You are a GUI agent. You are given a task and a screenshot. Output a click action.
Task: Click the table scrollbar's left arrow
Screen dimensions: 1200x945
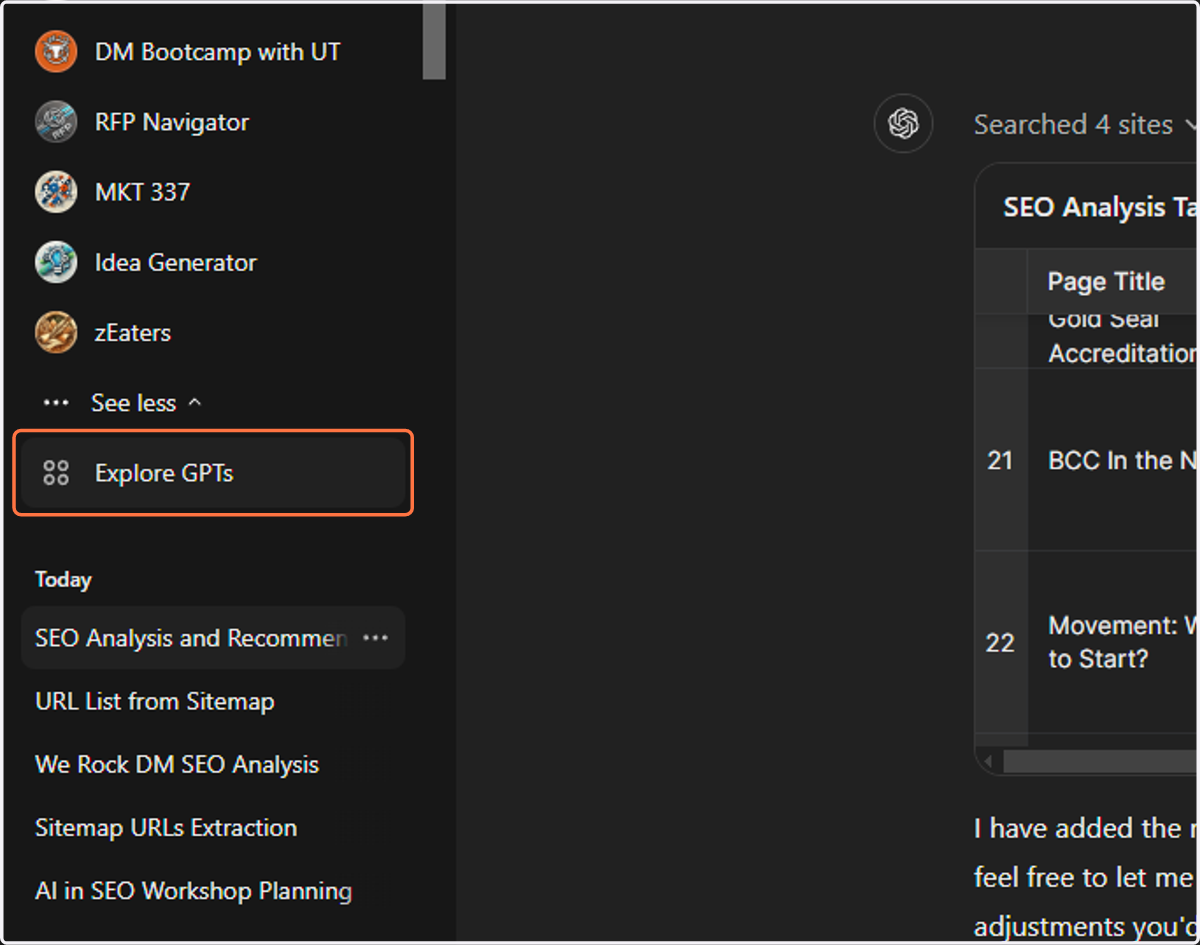coord(989,762)
